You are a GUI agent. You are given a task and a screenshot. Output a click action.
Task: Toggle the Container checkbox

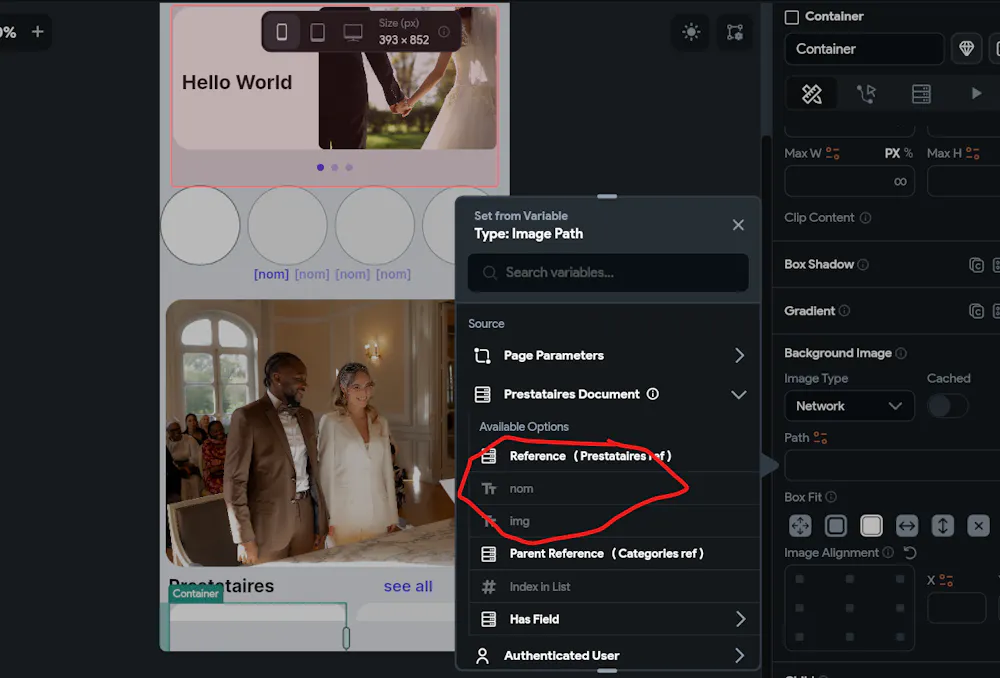[791, 17]
